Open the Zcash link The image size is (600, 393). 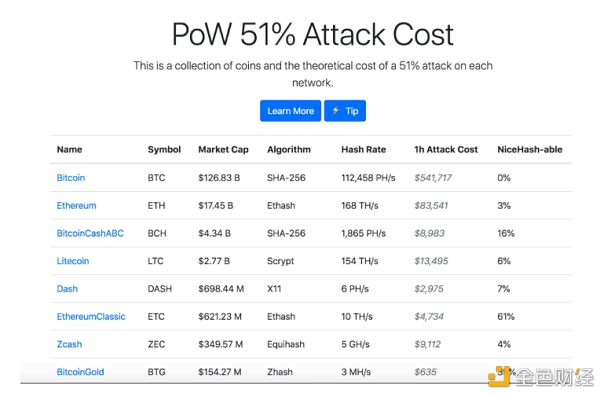click(69, 344)
